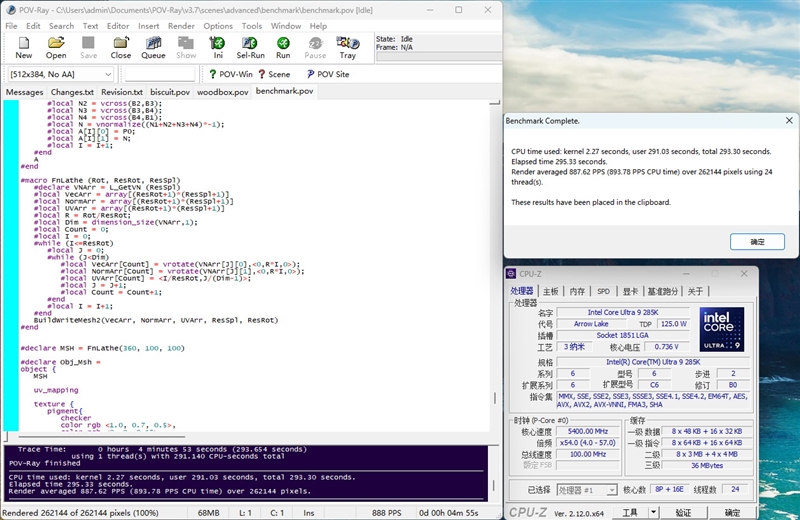Open the Help menu

[318, 26]
